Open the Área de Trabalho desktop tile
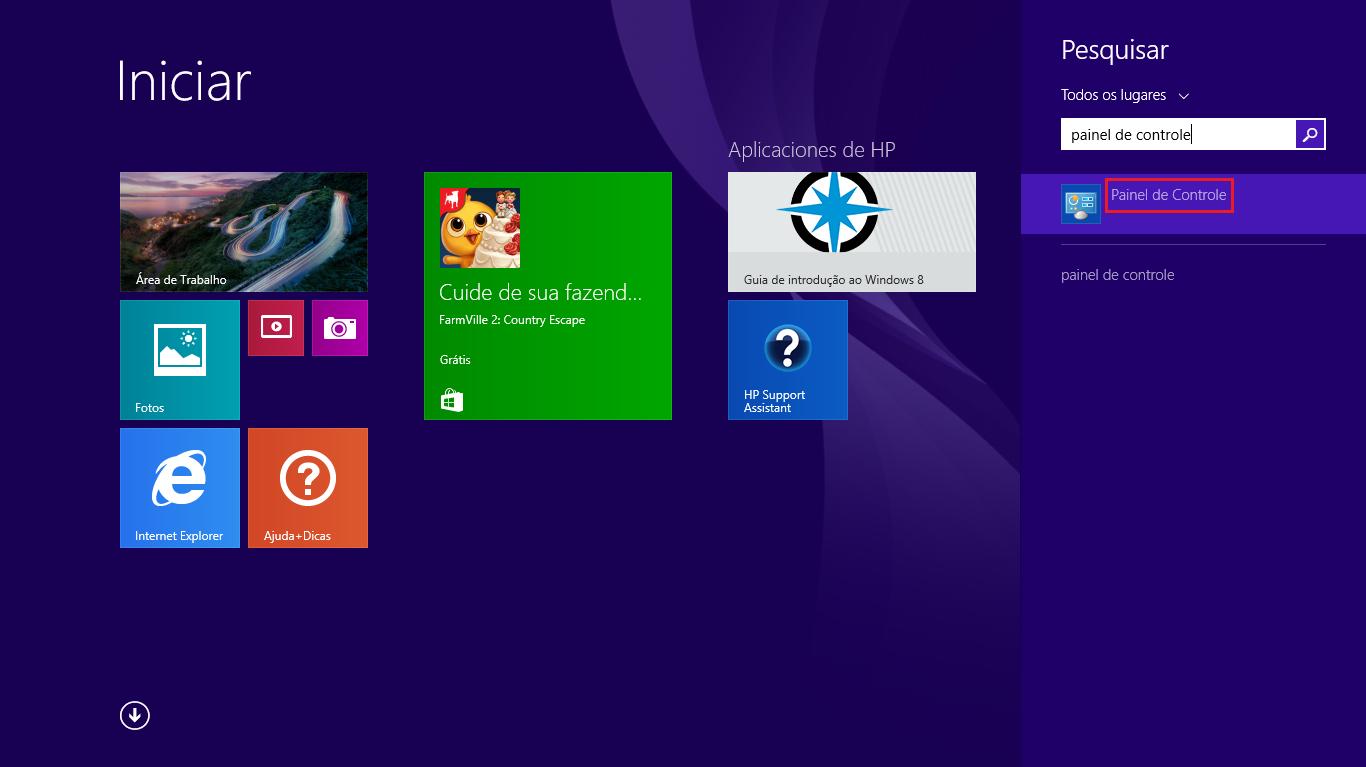 [243, 231]
